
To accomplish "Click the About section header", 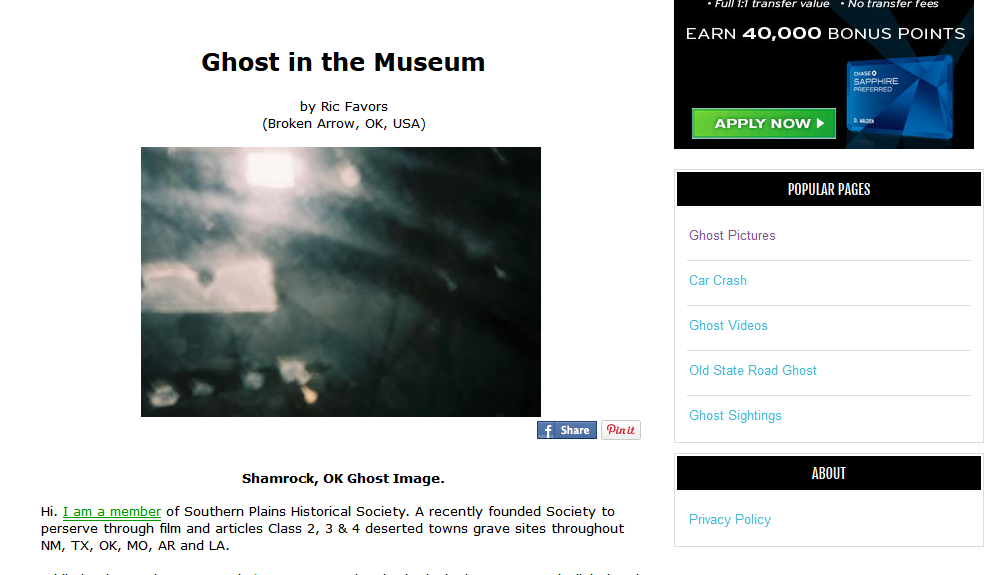I will pyautogui.click(x=829, y=473).
